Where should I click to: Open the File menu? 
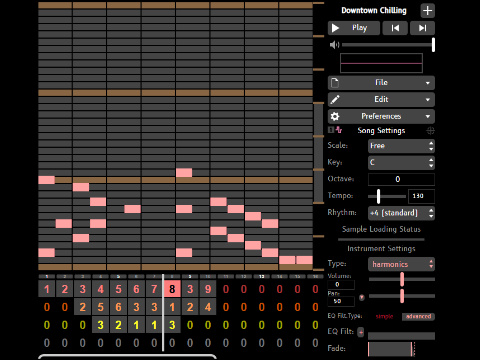(381, 83)
